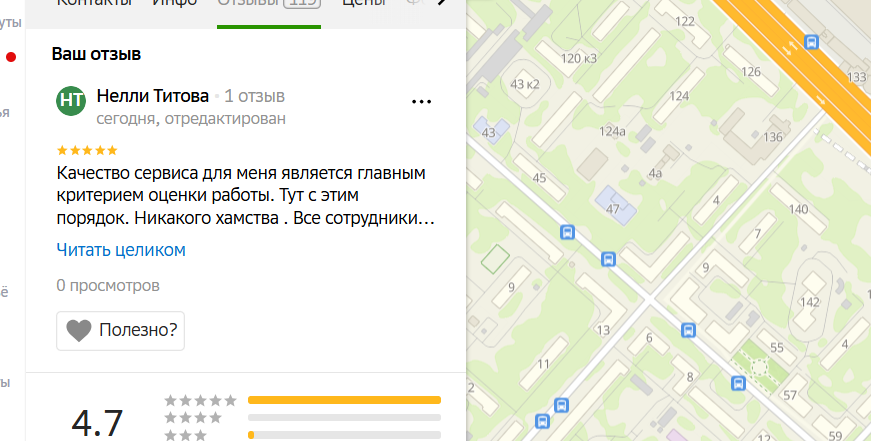This screenshot has height=441, width=871.
Task: Select the blue building 43 on the map
Action: tap(491, 131)
